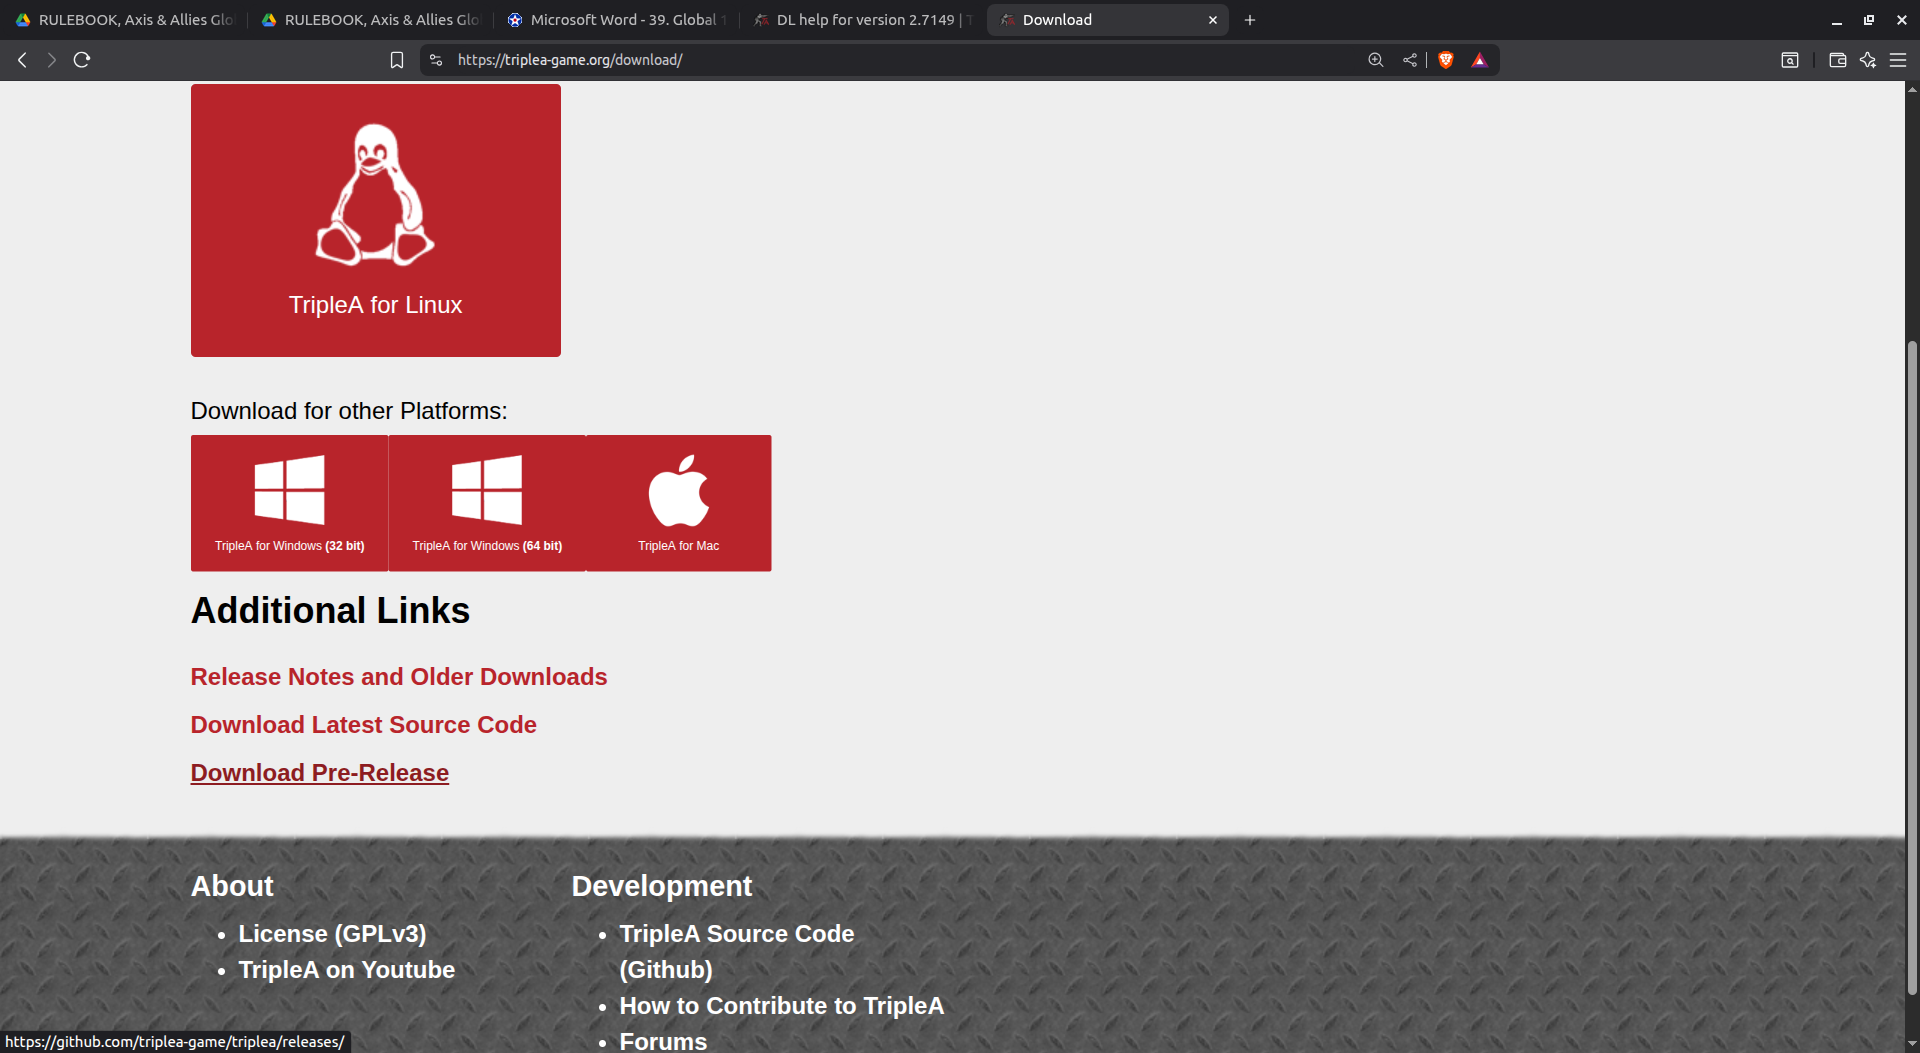Download TripleA for Windows (64 bit)
Image resolution: width=1920 pixels, height=1053 pixels.
tap(487, 503)
